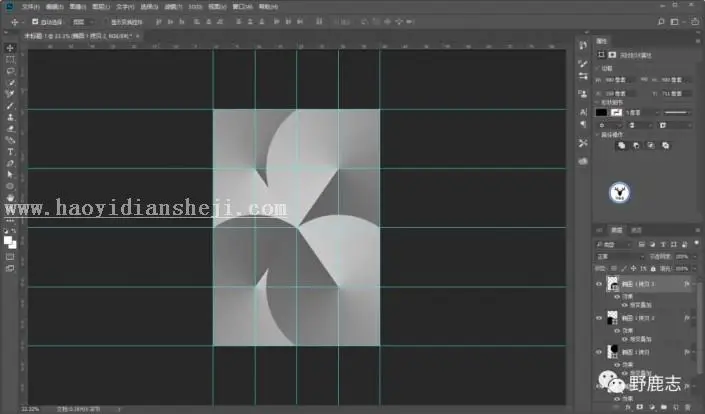Open the 图层(L) menu
Image resolution: width=705 pixels, height=414 pixels.
[x=101, y=7]
